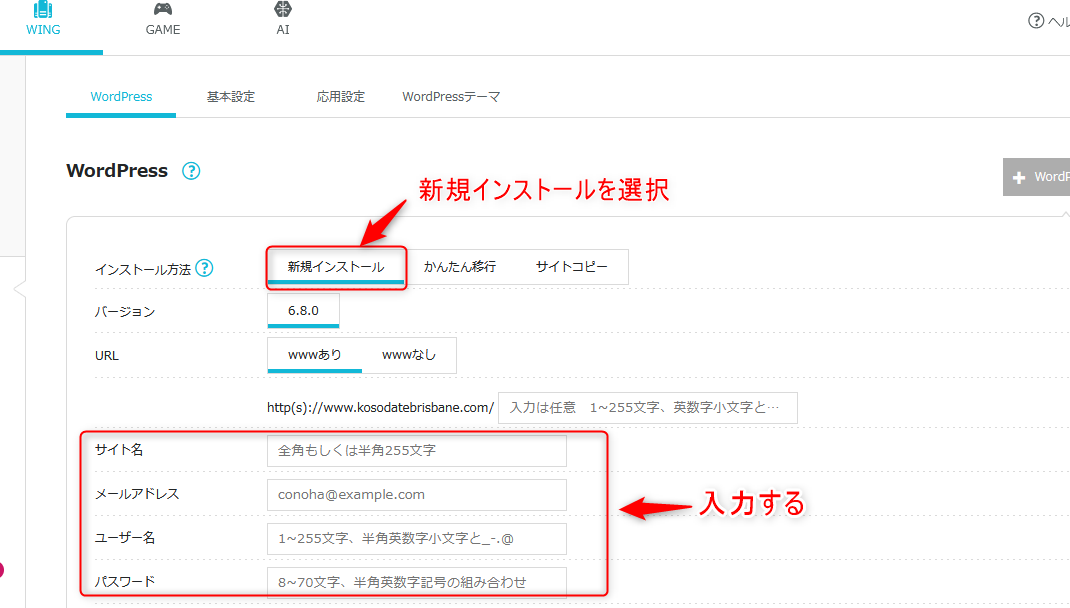Click the パスワード input field

(x=417, y=583)
